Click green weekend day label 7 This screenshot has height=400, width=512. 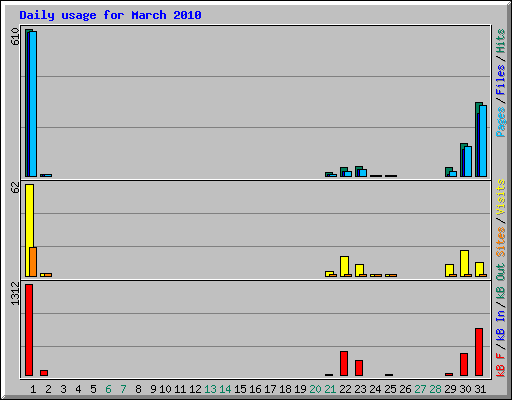pyautogui.click(x=123, y=389)
